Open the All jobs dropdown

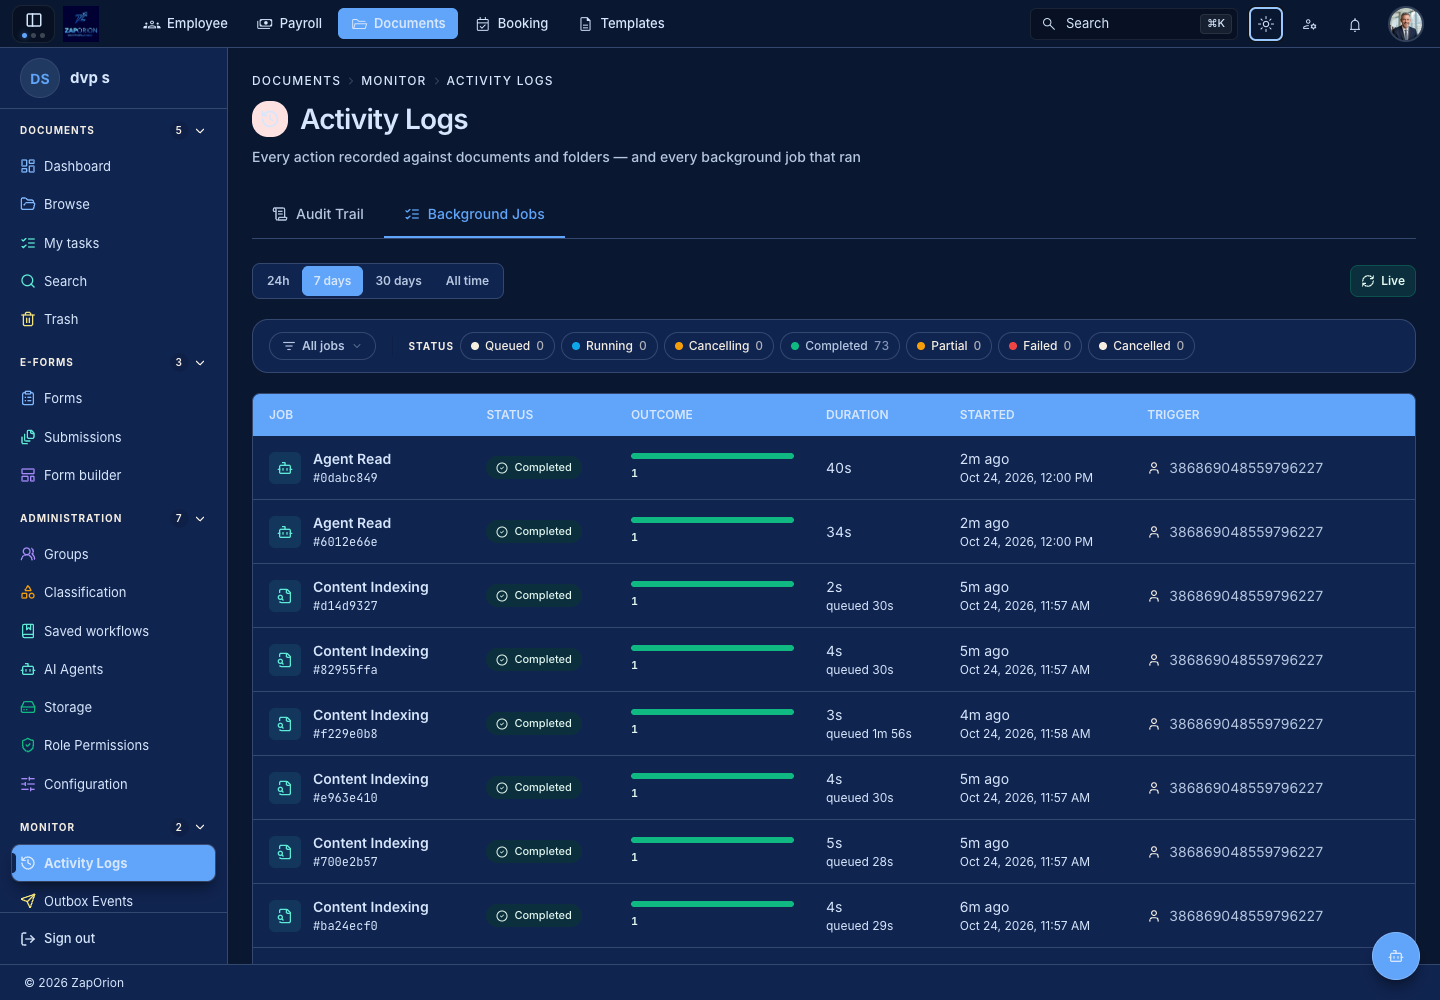[322, 346]
